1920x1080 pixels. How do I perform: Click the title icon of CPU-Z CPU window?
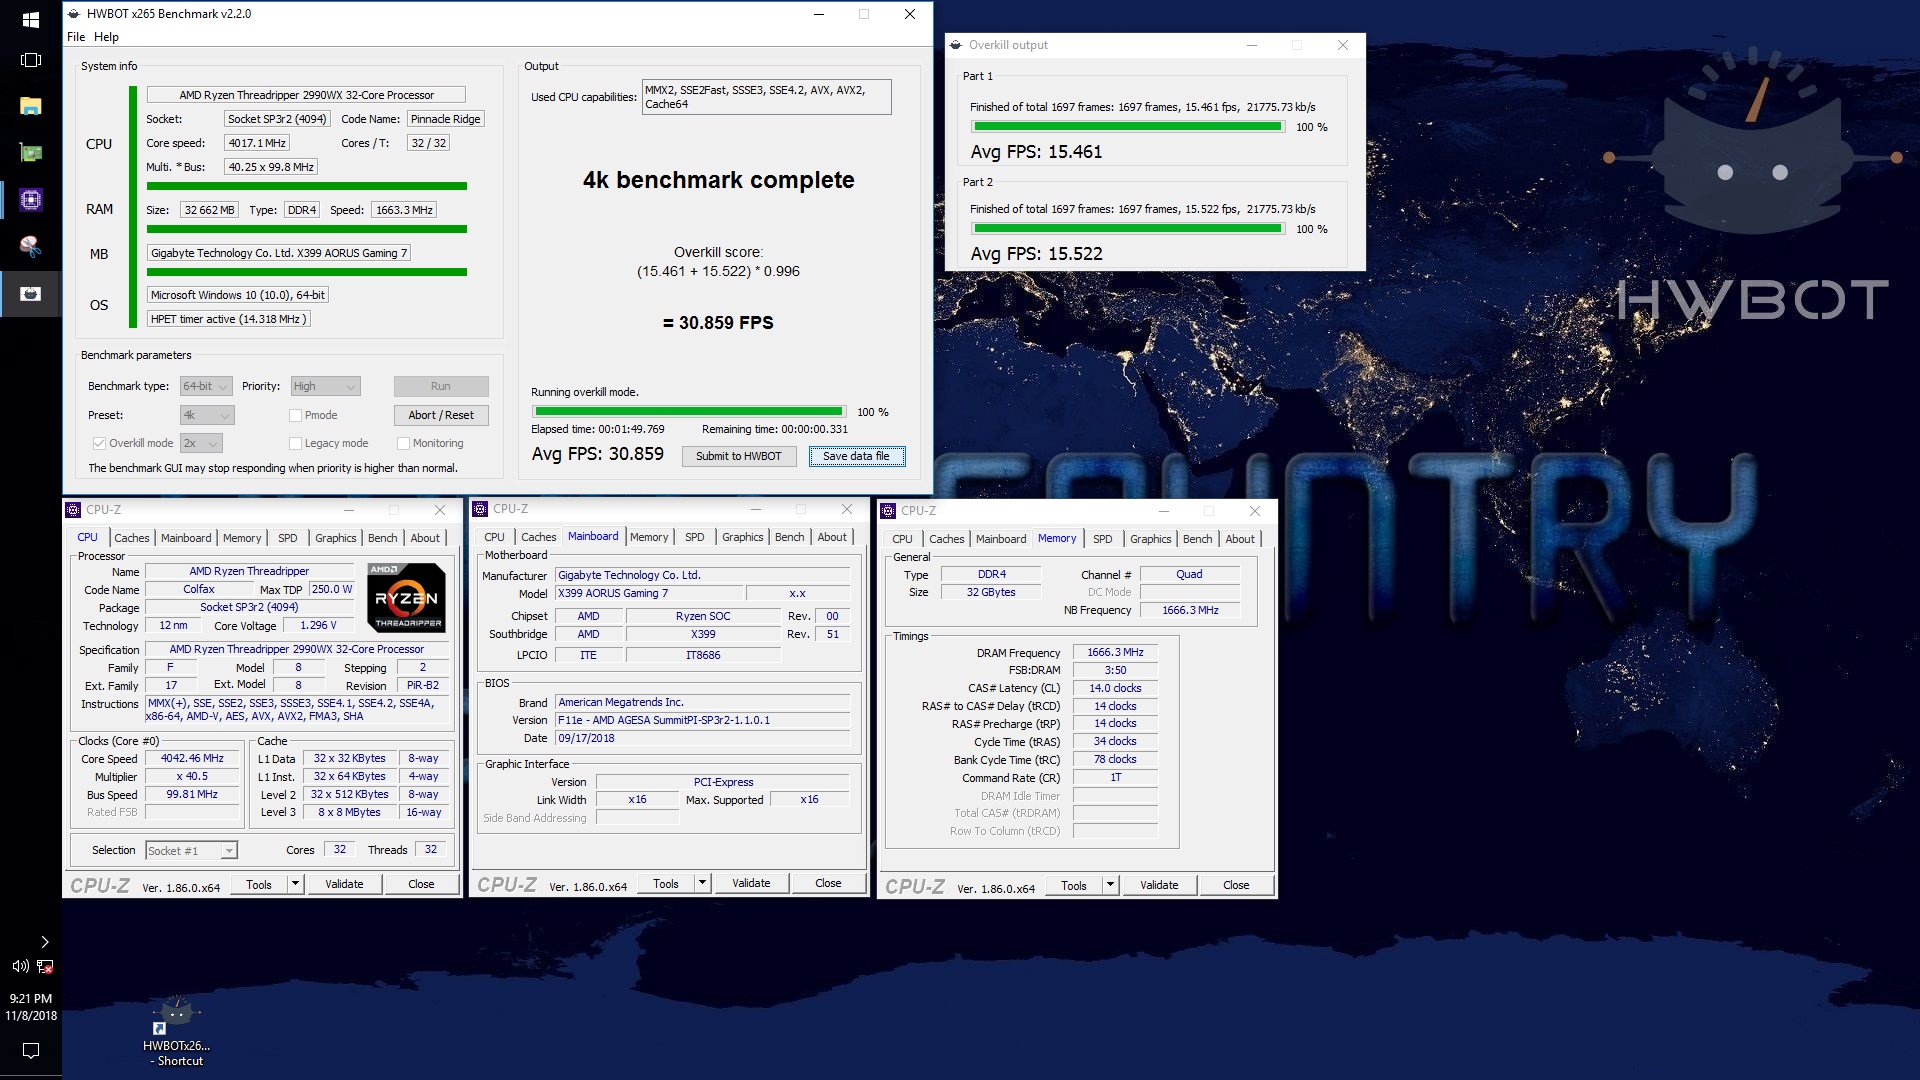point(73,510)
